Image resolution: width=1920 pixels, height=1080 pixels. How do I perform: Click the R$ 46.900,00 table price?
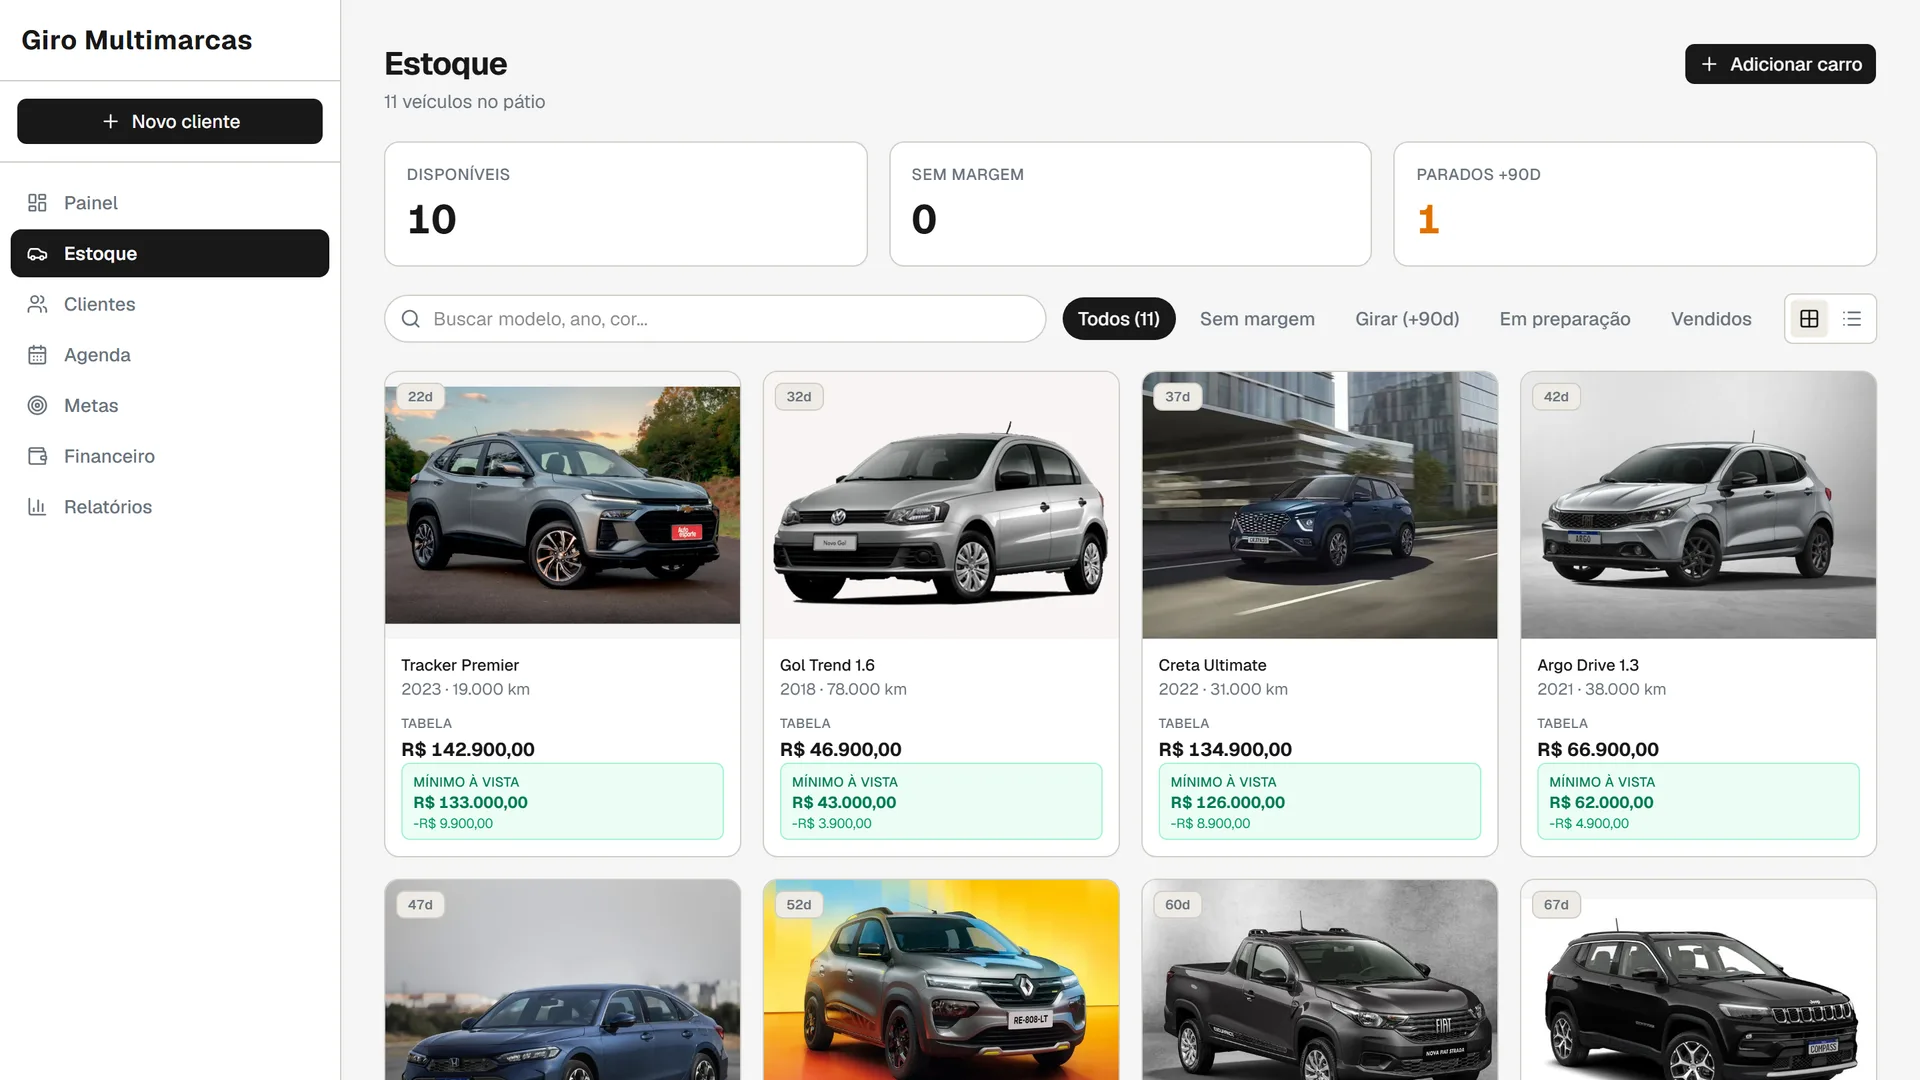point(841,749)
